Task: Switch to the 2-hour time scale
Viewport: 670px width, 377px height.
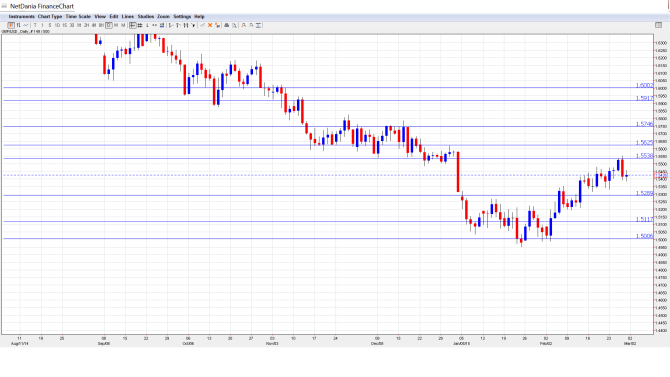Action: 86,25
